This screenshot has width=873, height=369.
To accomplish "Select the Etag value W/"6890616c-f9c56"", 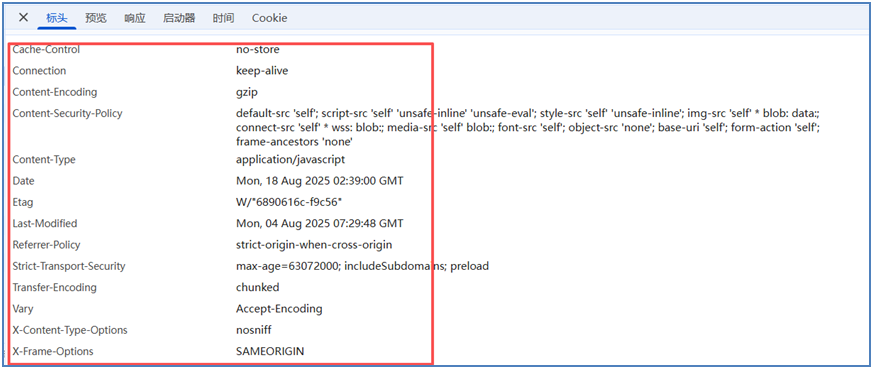I will click(x=287, y=202).
